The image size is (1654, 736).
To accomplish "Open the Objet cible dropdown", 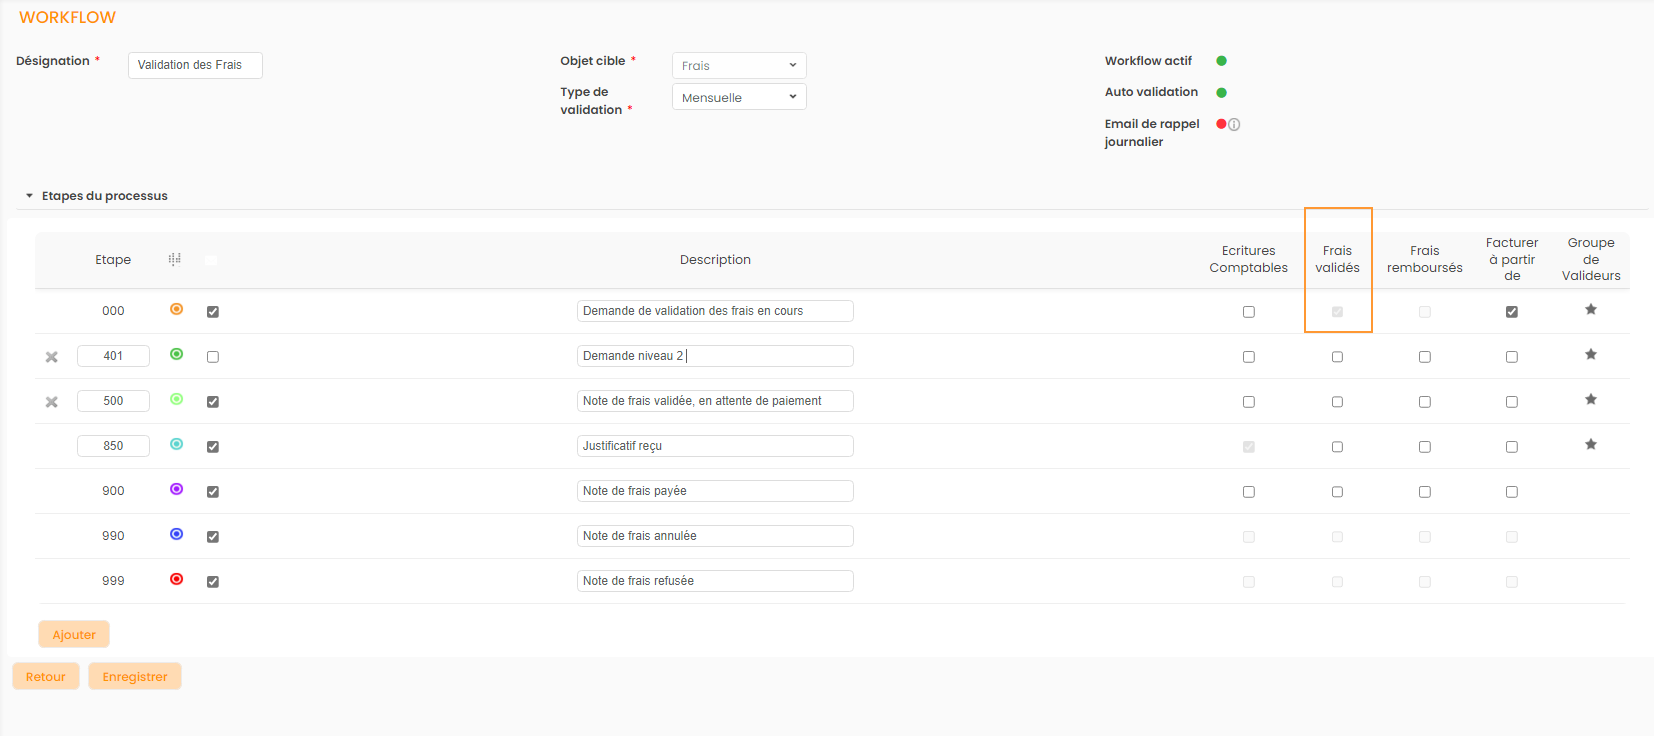I will [x=739, y=66].
